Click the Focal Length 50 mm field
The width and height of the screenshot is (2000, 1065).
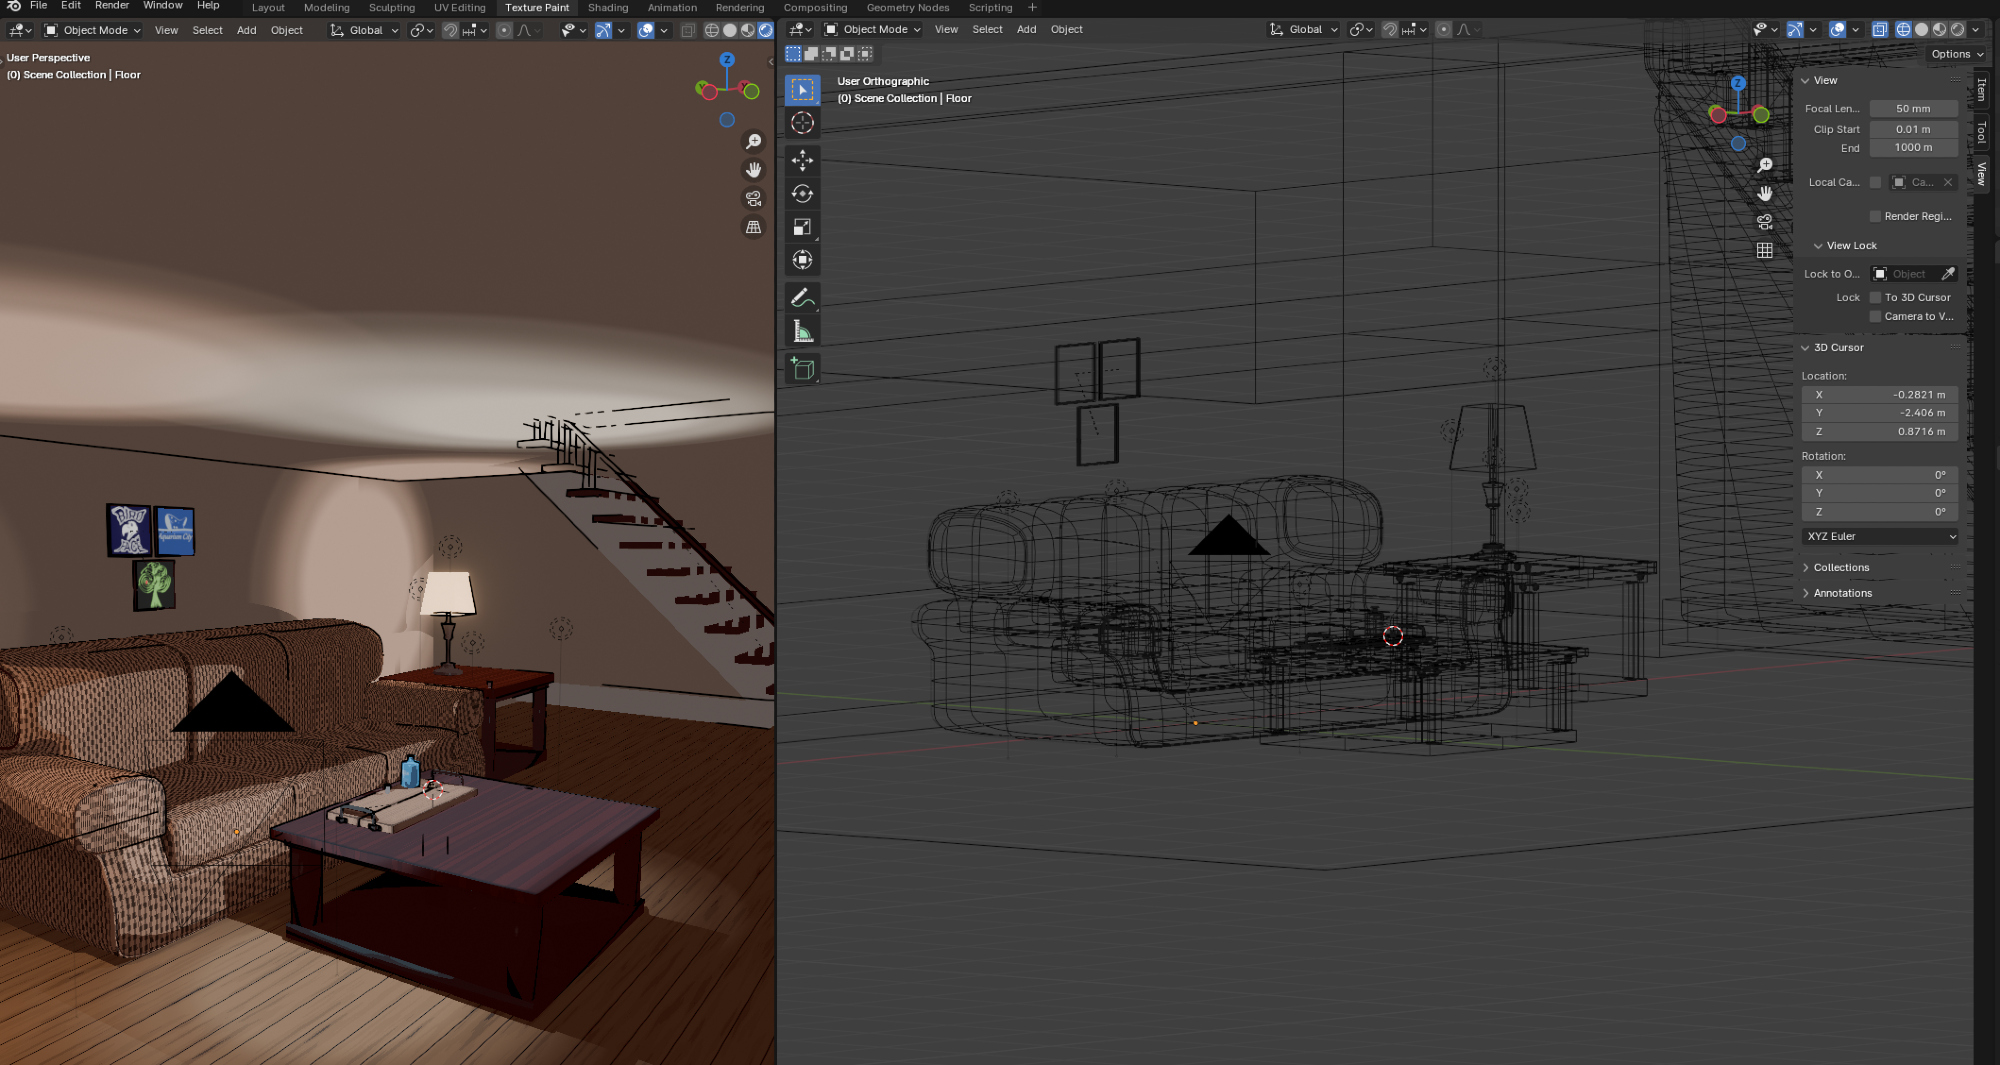pos(1912,108)
